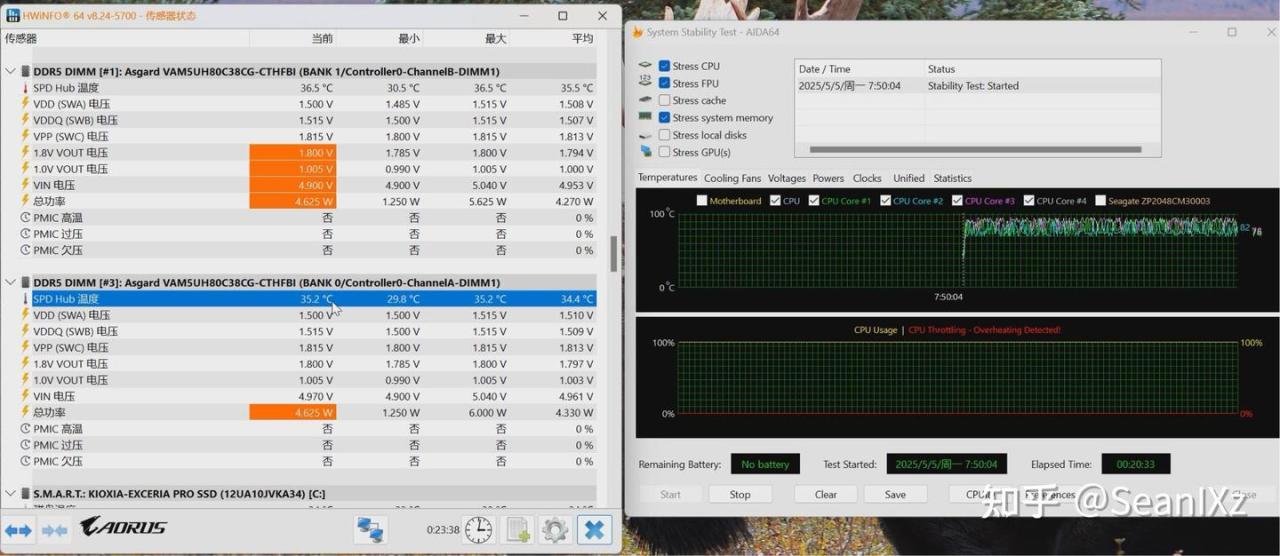Open the network remote monitoring icon in HWiNFO
The width and height of the screenshot is (1280, 556).
click(x=371, y=529)
